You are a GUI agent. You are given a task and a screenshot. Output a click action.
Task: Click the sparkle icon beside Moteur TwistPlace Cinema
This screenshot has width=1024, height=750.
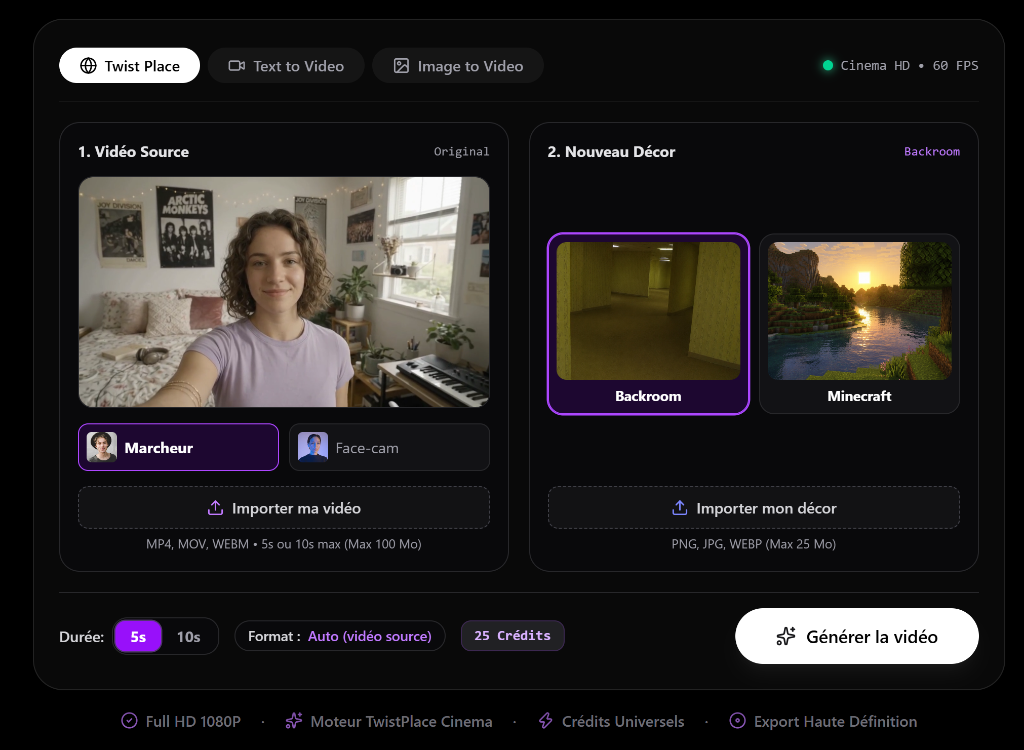294,721
